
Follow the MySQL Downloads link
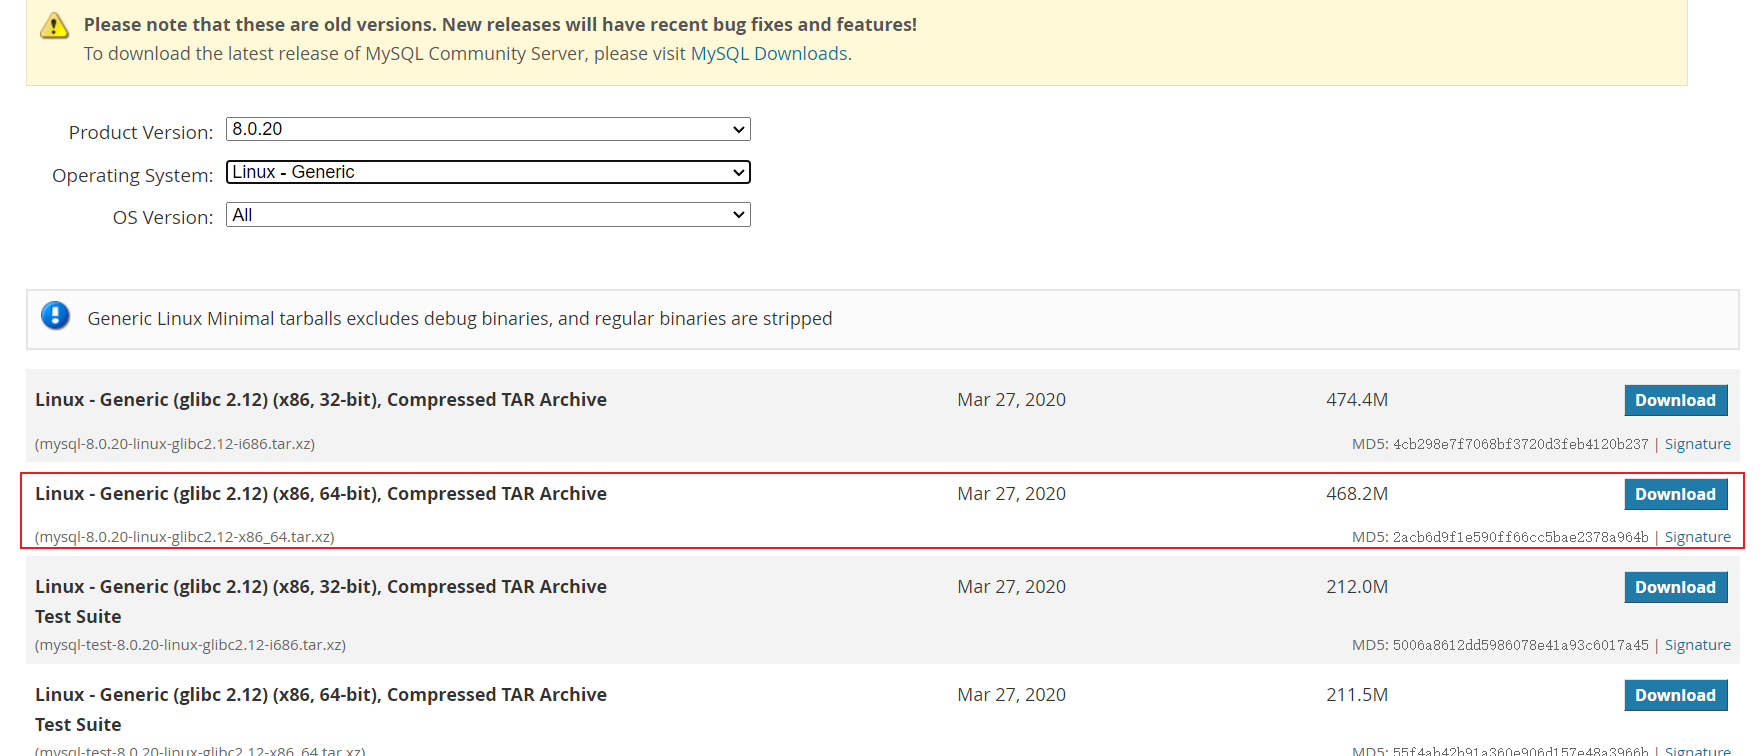click(x=769, y=54)
